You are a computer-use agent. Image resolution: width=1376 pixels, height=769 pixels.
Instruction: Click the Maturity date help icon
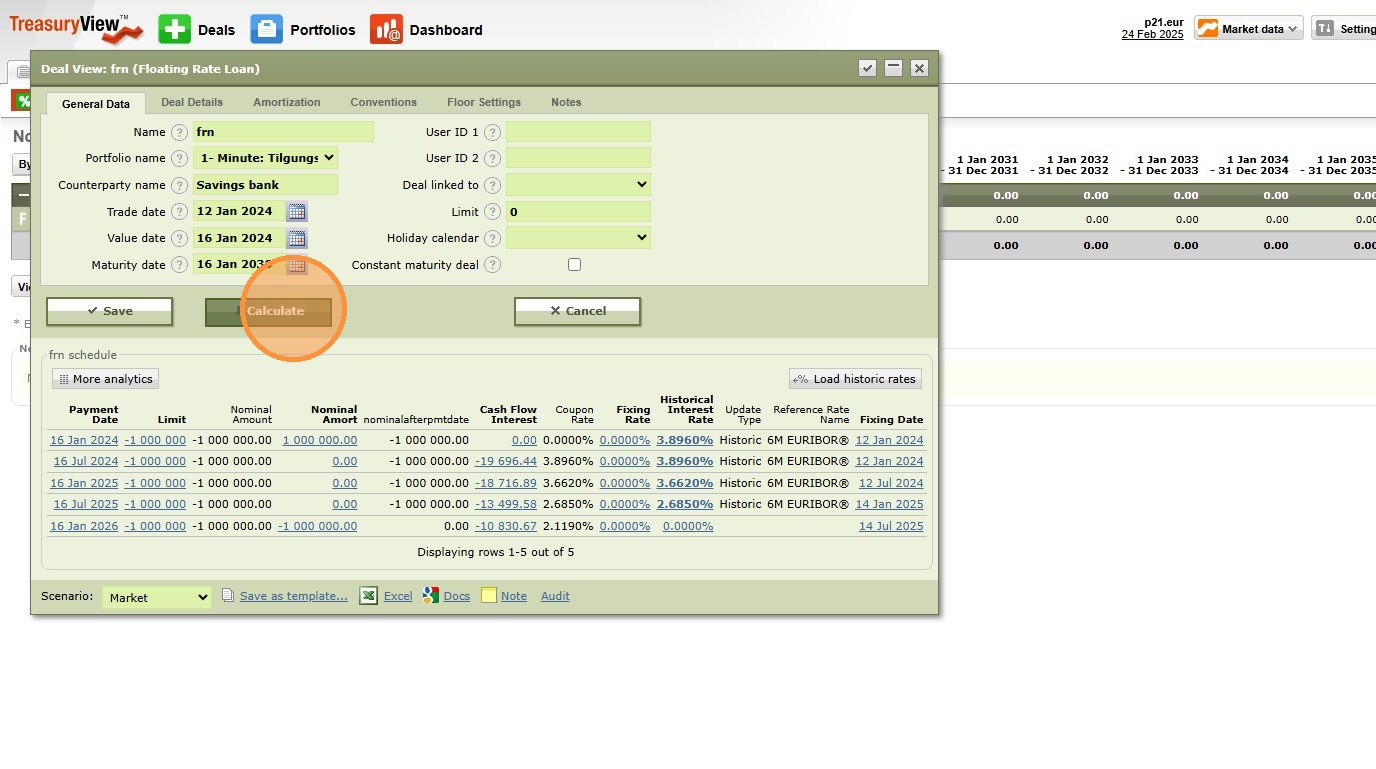(179, 265)
